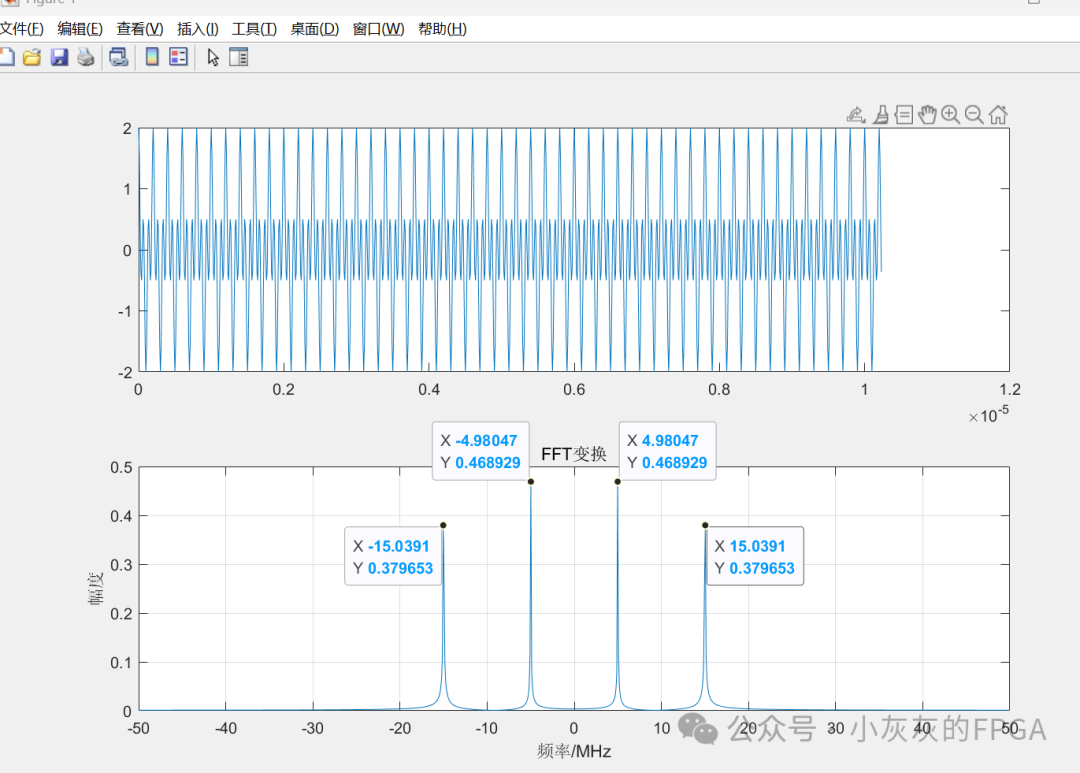Enable data tips tool in axes toolbar
This screenshot has height=773, width=1080.
904,114
